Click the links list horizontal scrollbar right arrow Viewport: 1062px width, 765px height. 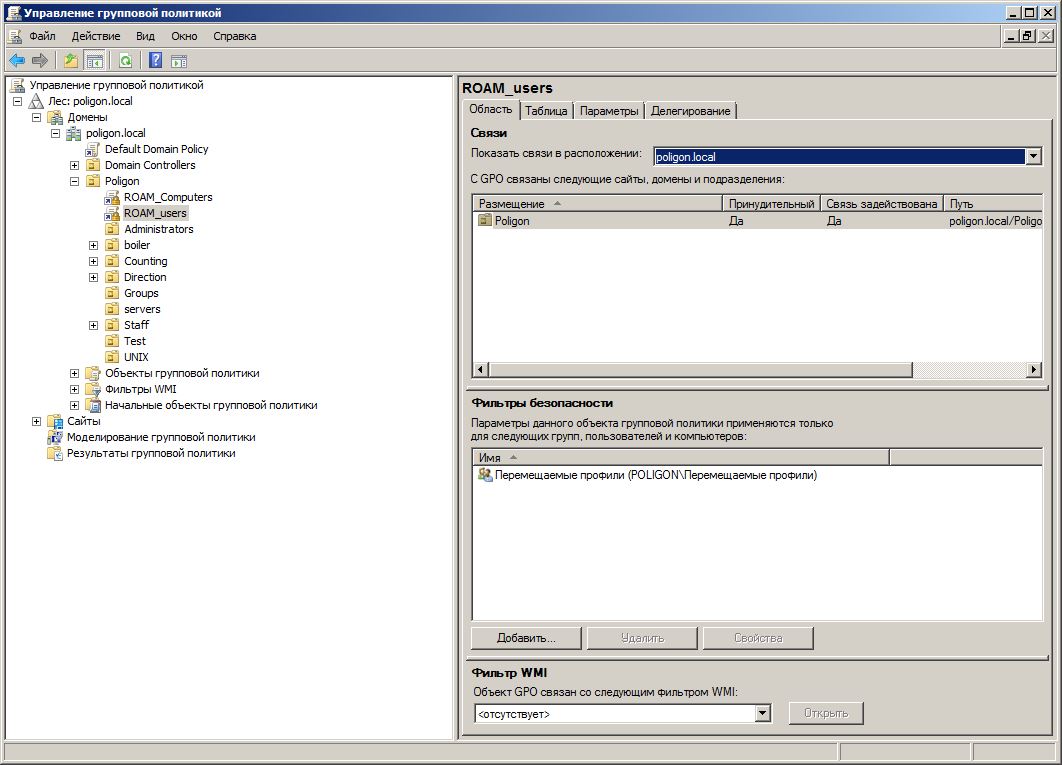tap(1034, 369)
